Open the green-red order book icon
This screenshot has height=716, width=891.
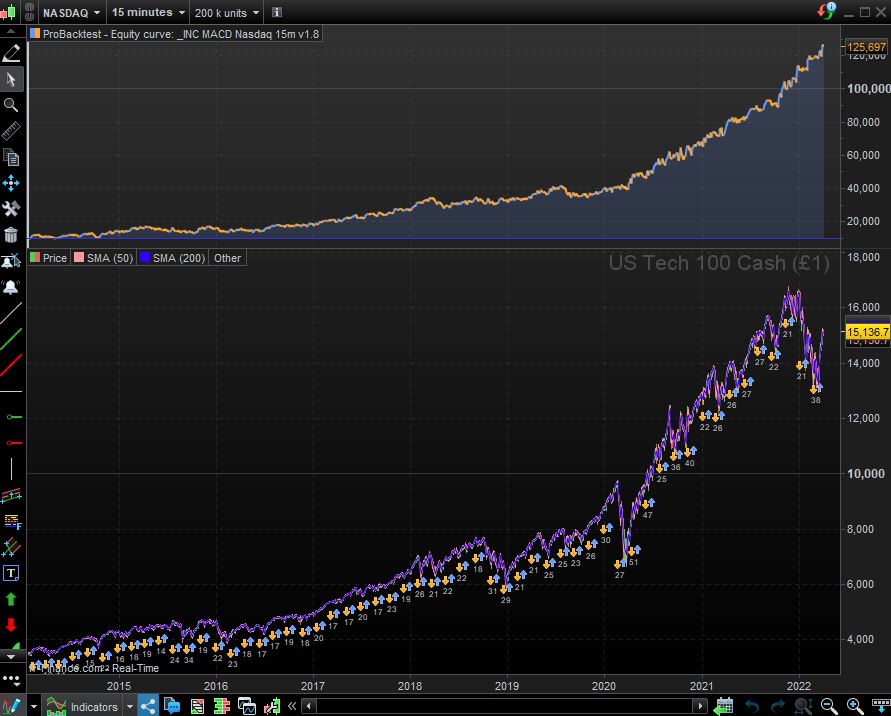222,707
